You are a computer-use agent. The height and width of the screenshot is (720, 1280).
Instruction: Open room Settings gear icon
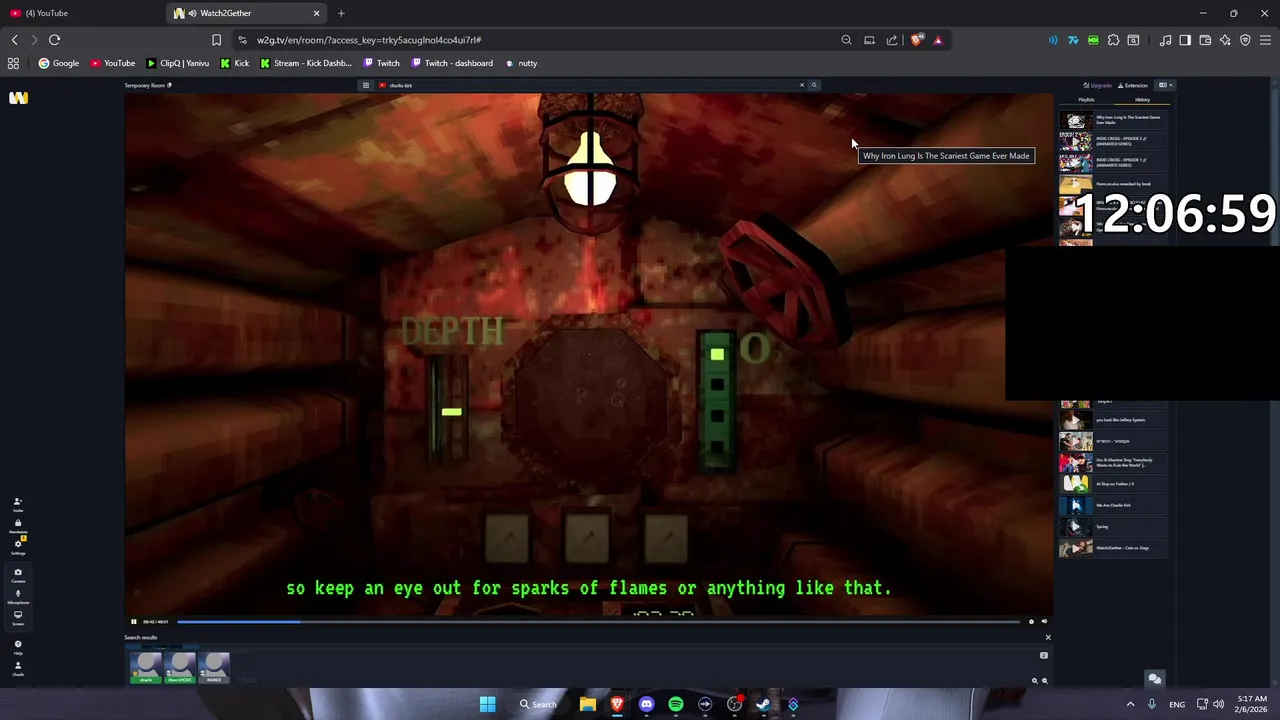17,546
